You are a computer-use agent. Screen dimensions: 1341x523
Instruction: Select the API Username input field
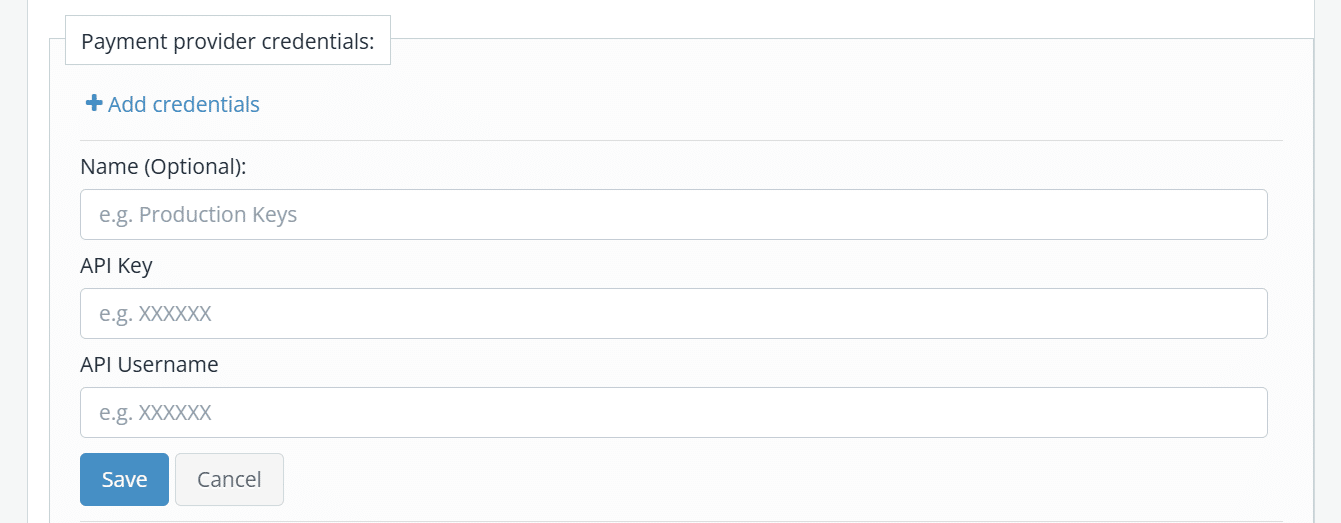(x=674, y=412)
